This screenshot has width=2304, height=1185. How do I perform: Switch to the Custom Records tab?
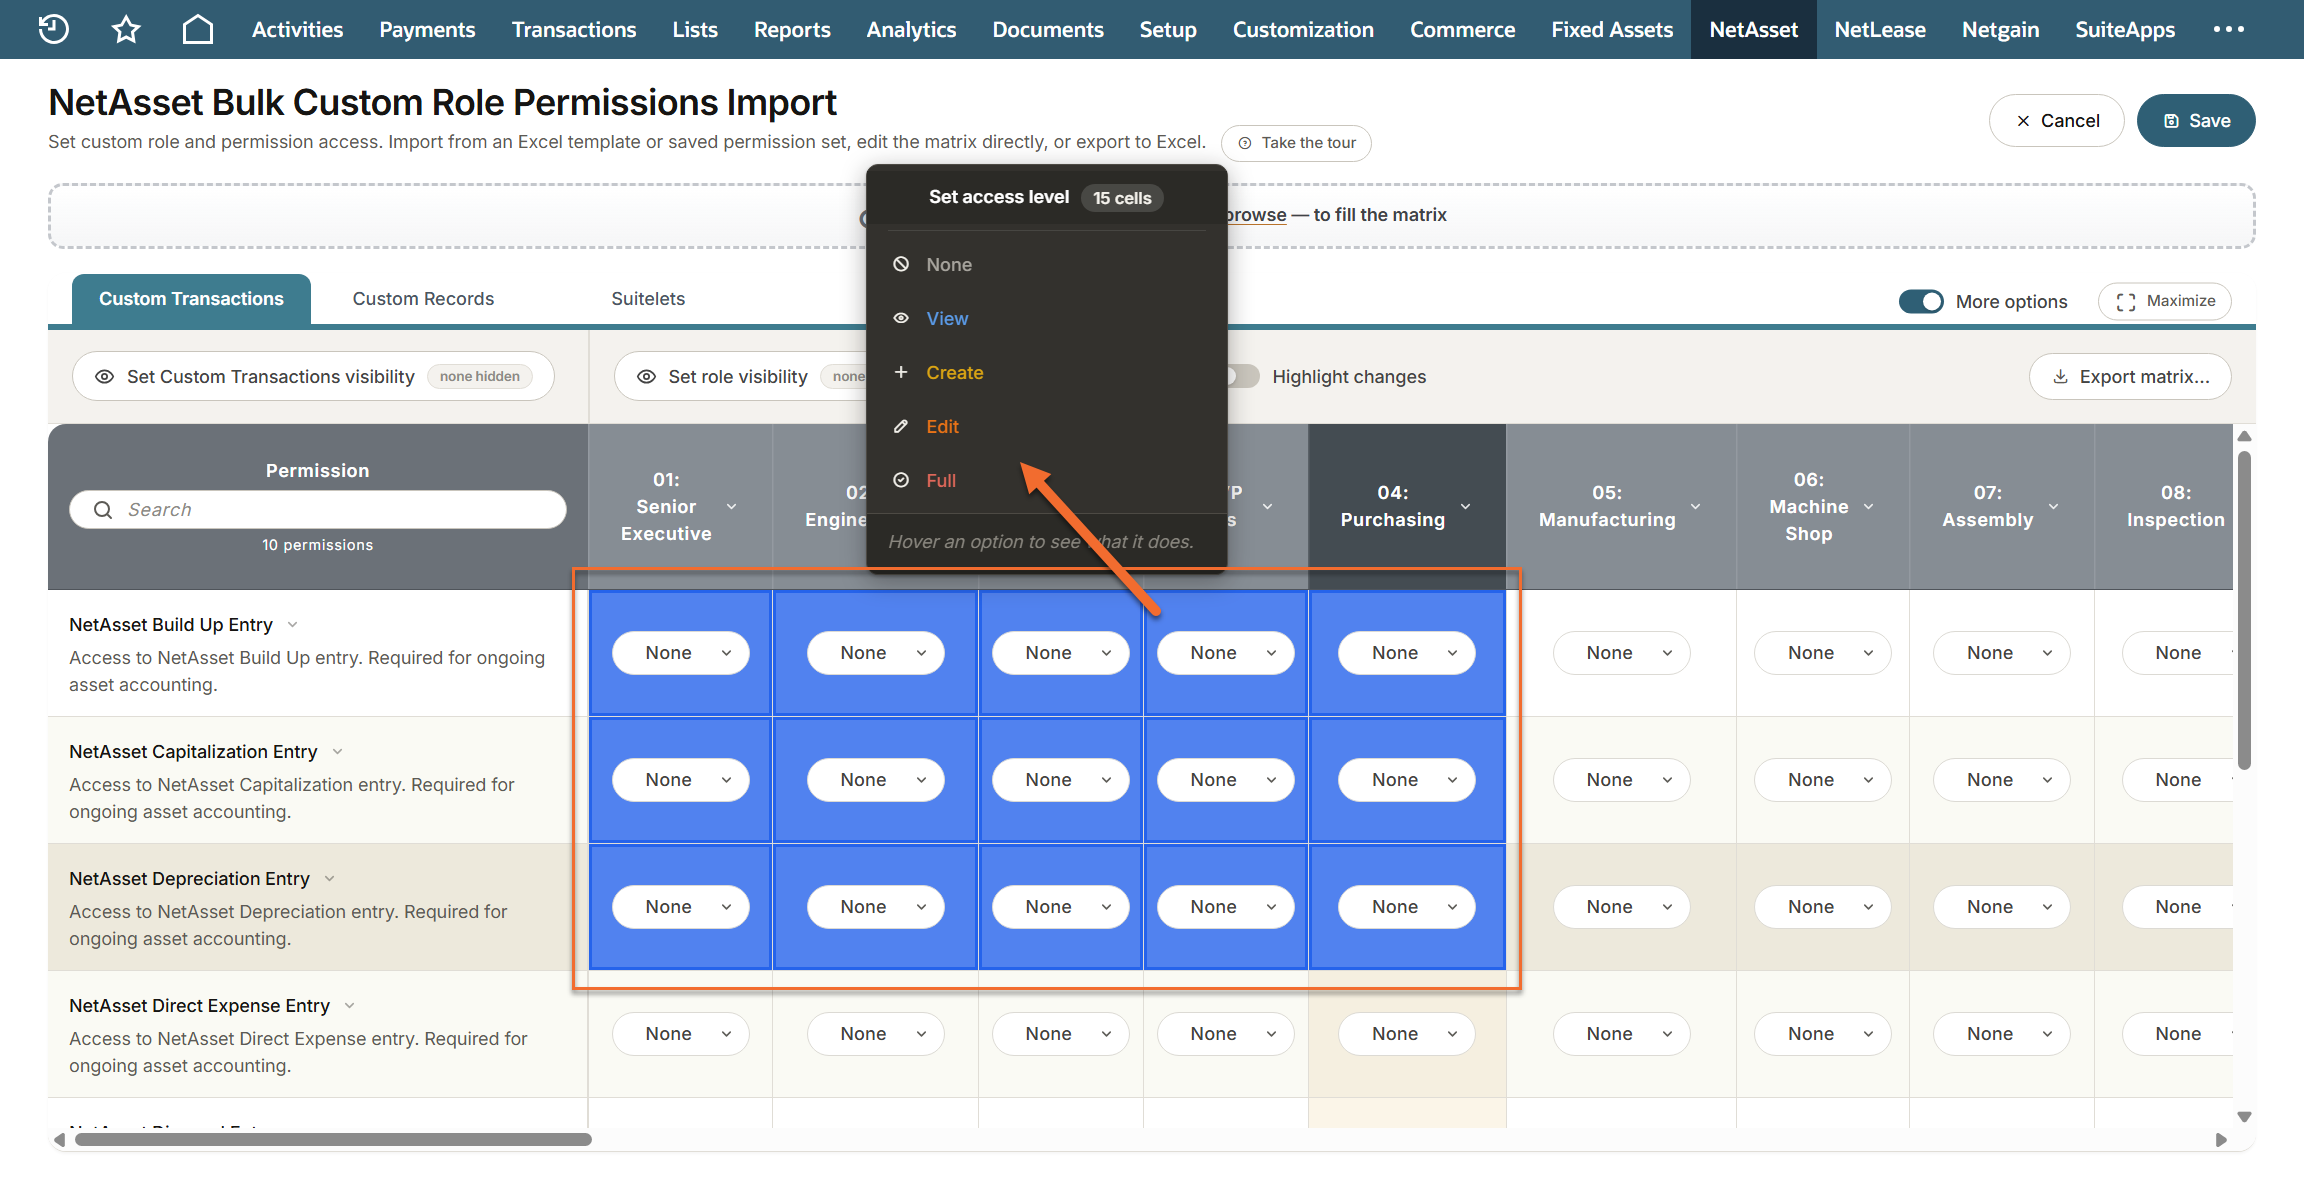pyautogui.click(x=423, y=299)
